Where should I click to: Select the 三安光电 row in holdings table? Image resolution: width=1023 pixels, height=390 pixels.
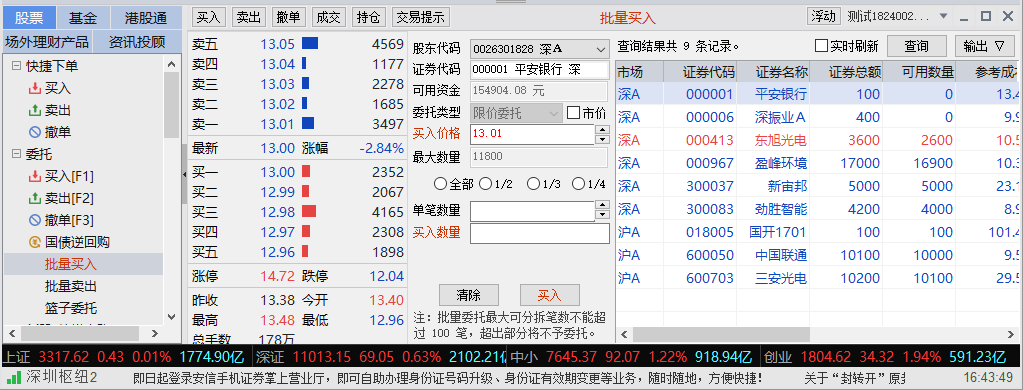click(x=819, y=278)
